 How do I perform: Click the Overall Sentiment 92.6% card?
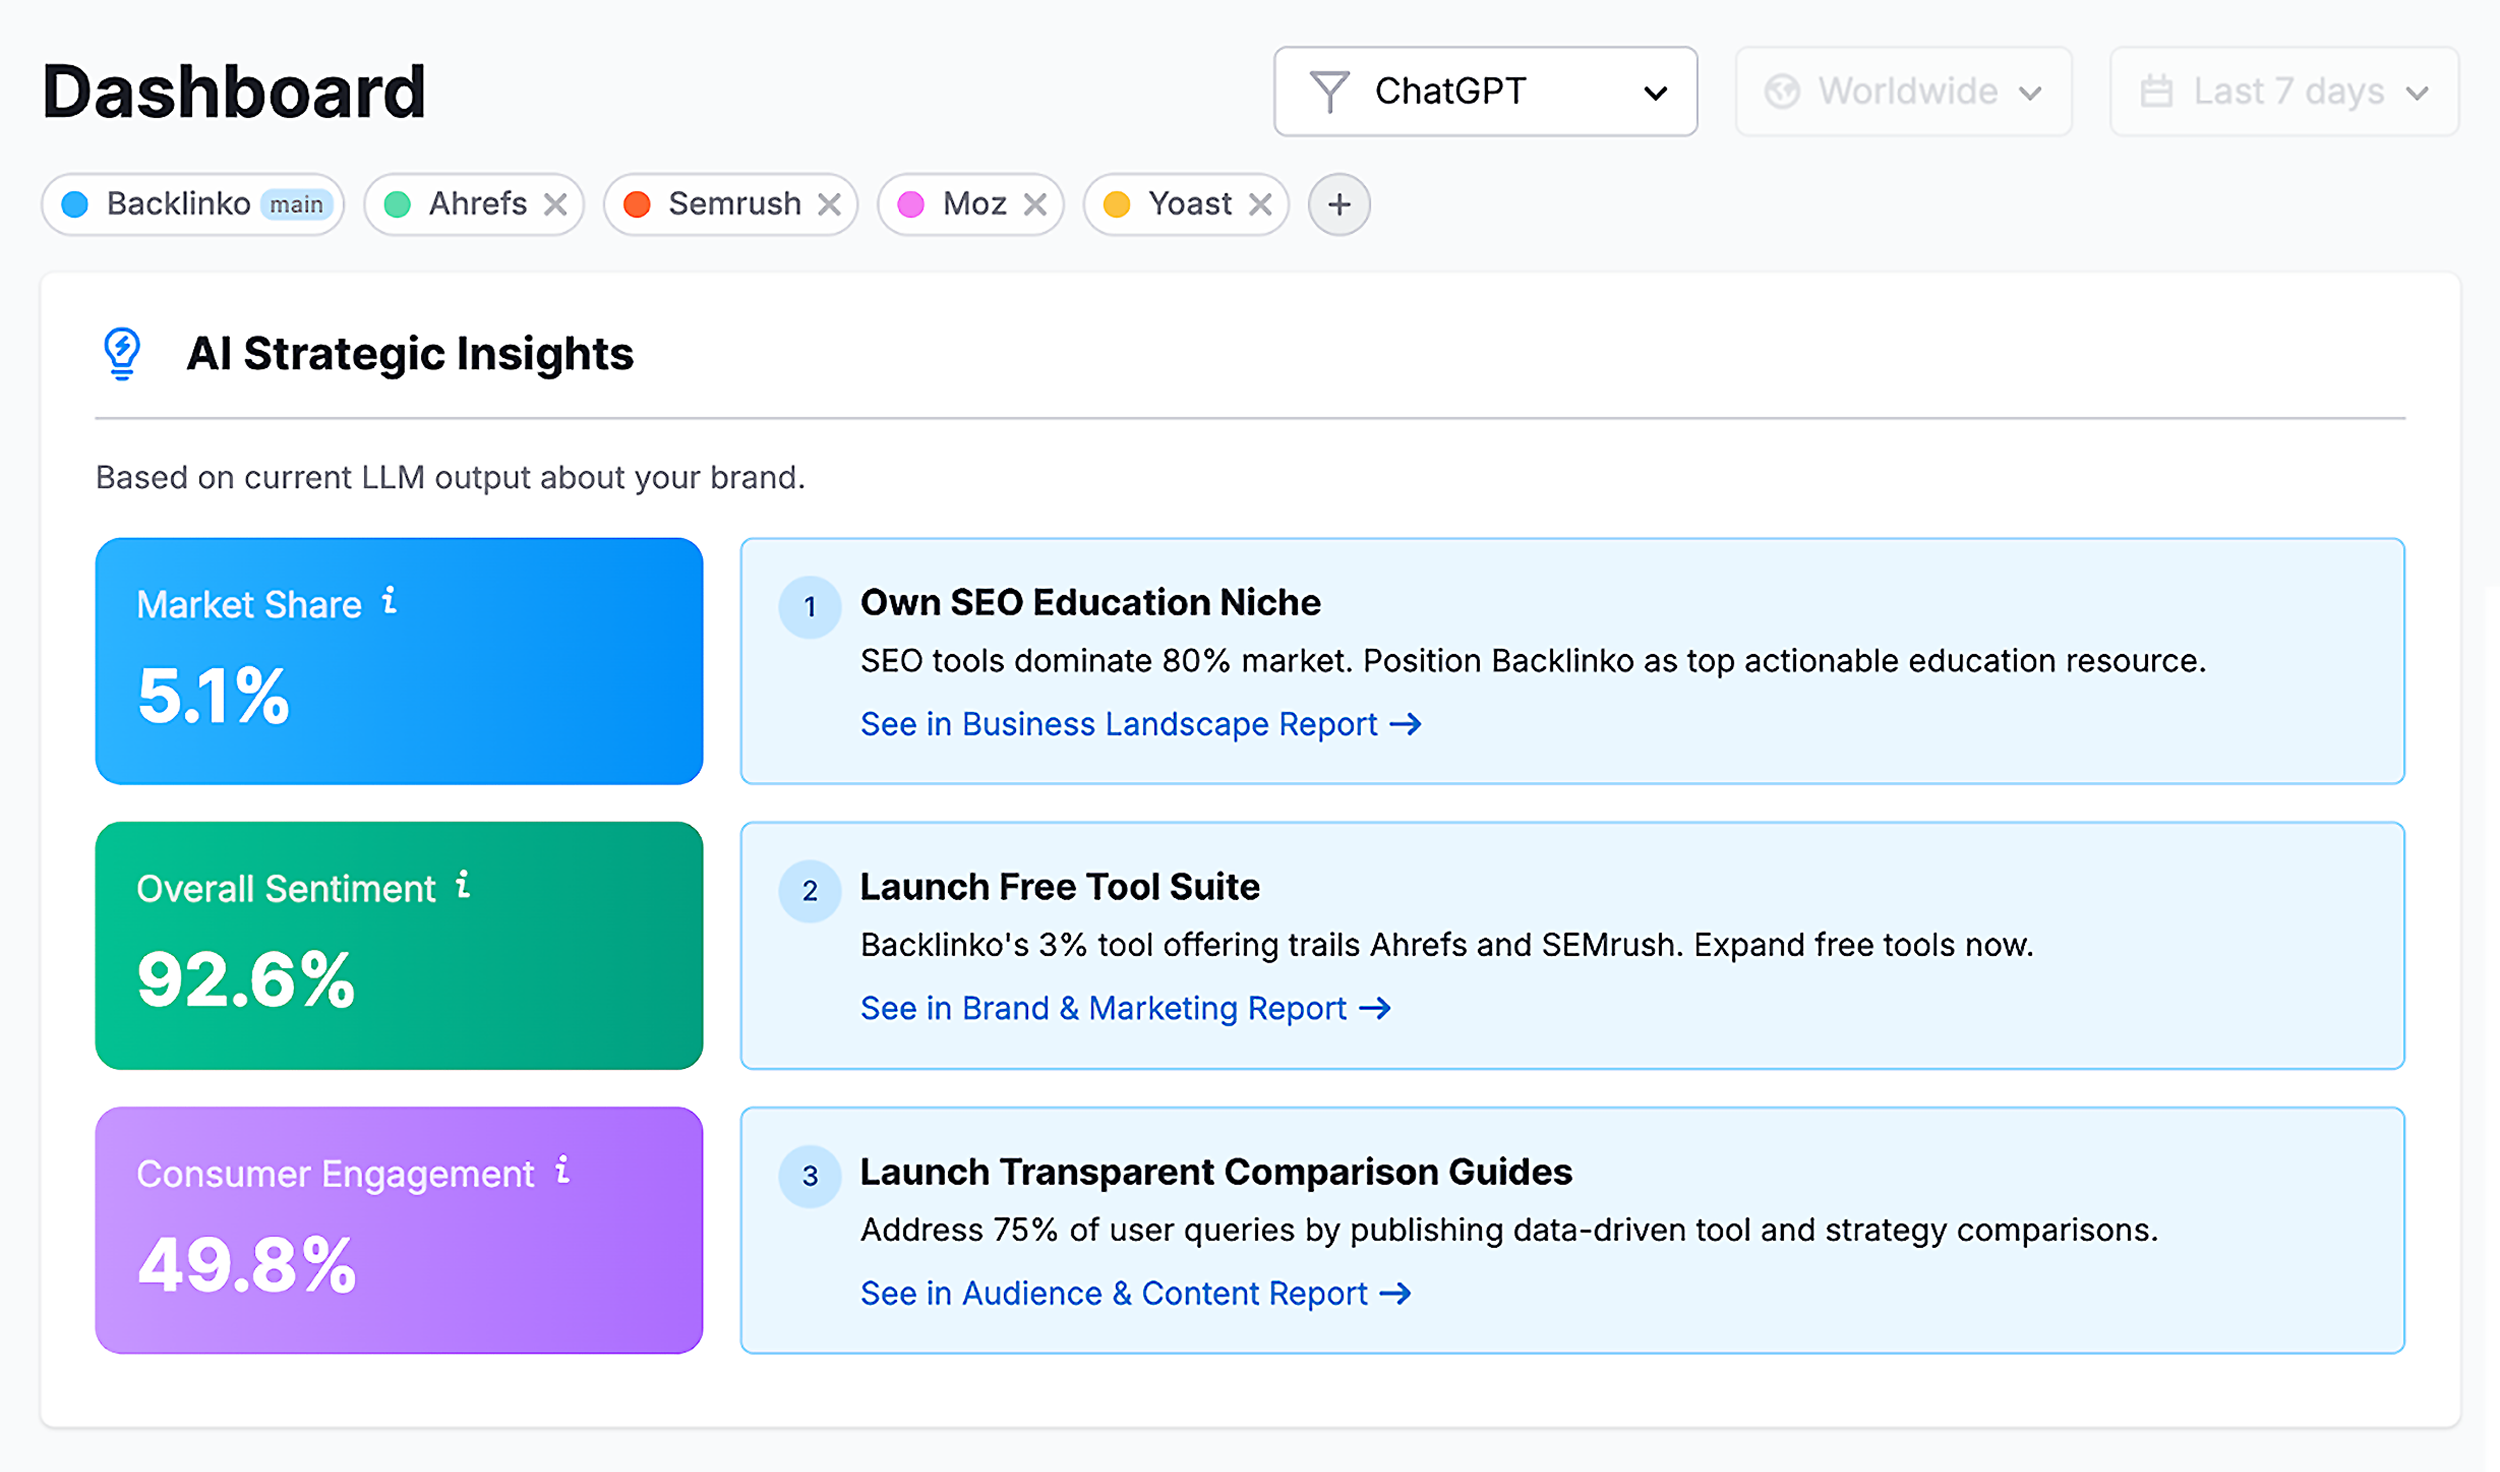click(399, 945)
